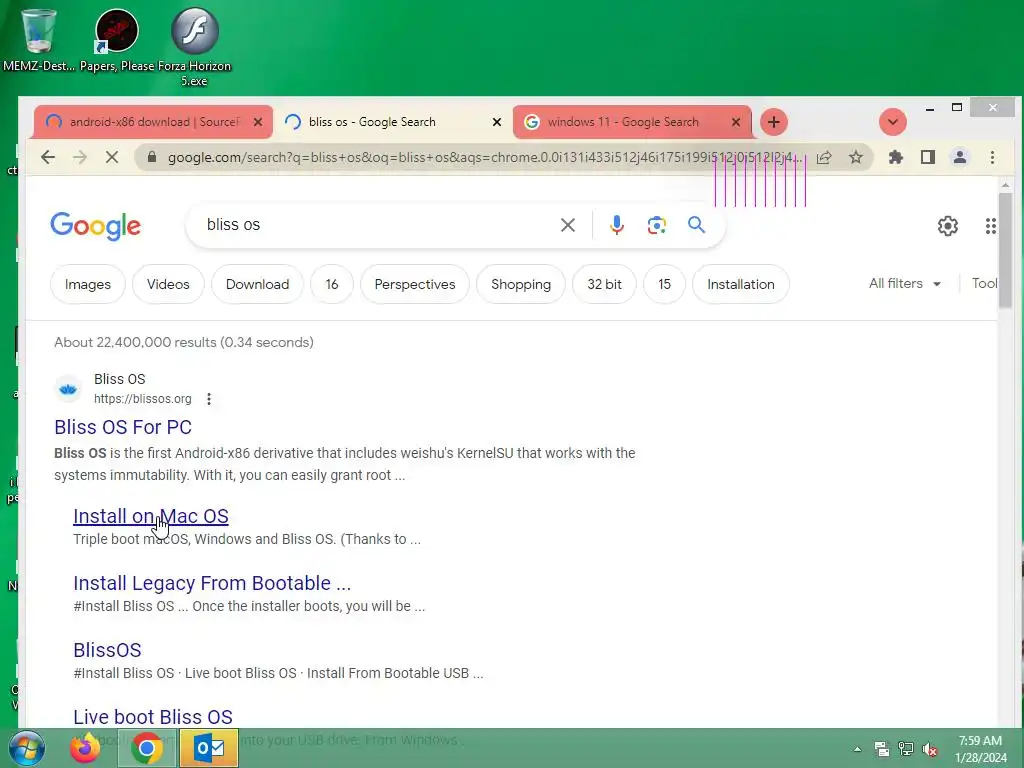The image size is (1024, 768).
Task: Close the windows 11 search tab
Action: coord(736,122)
